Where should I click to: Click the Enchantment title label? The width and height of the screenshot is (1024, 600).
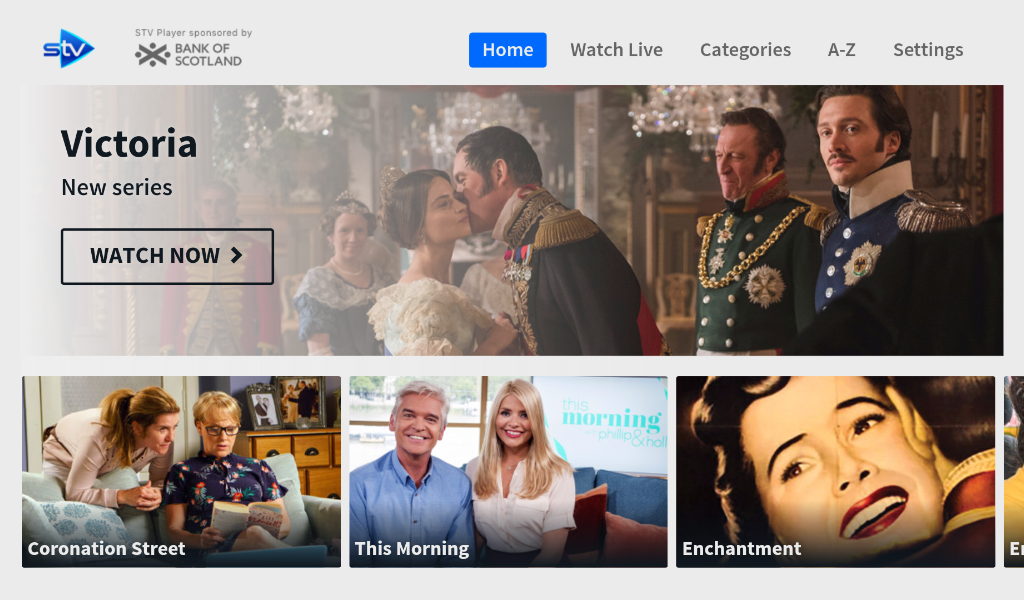(x=741, y=548)
